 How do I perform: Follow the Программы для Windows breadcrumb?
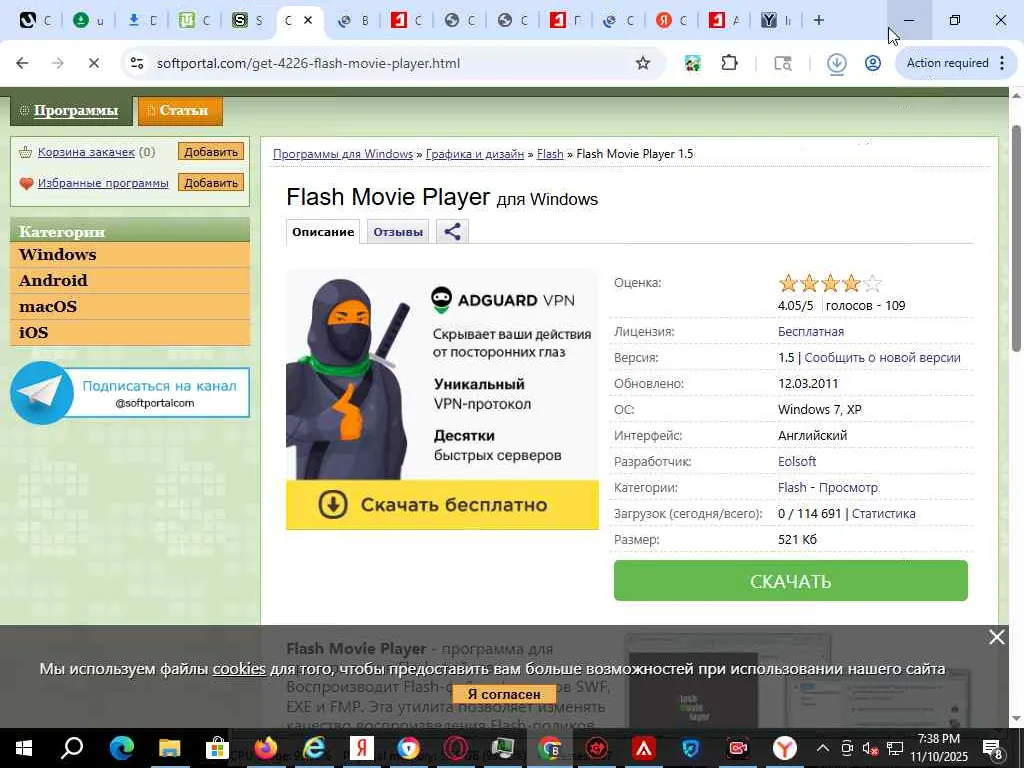point(343,154)
